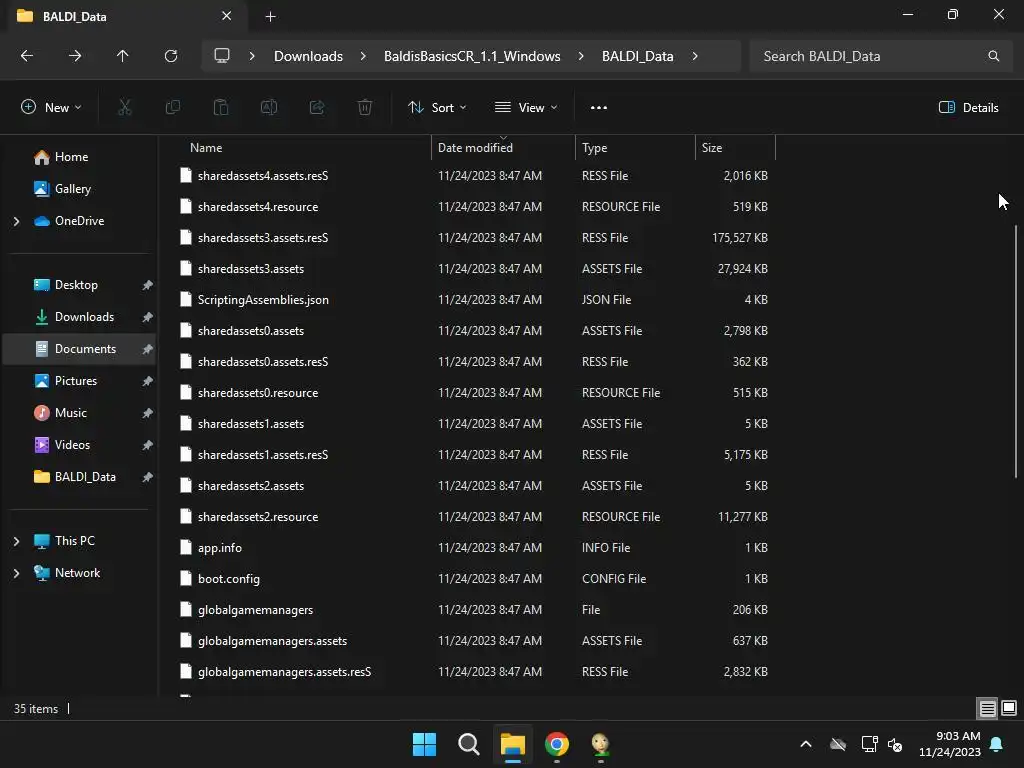
Task: Open clock and date in taskbar
Action: tap(950, 744)
